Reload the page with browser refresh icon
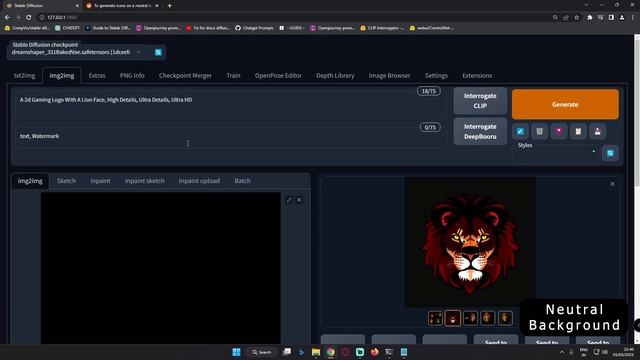 pos(29,17)
